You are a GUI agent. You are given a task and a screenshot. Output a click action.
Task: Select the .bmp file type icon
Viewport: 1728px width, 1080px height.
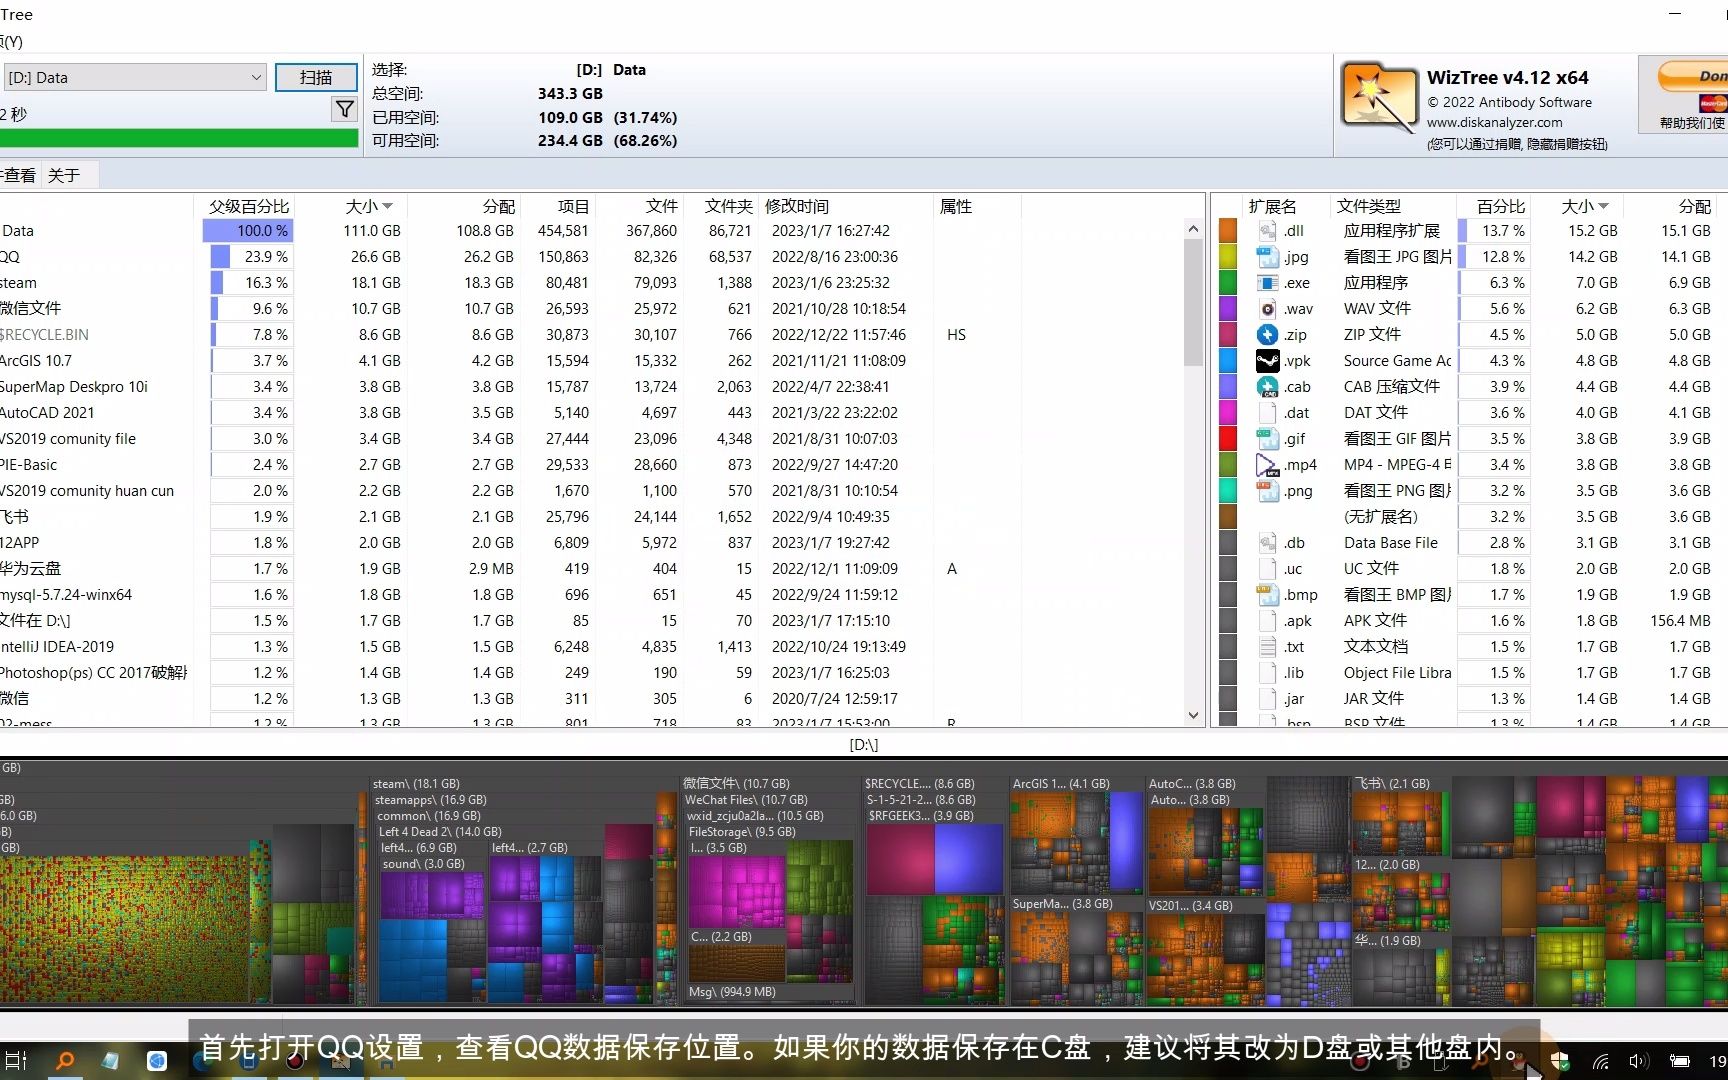1268,595
